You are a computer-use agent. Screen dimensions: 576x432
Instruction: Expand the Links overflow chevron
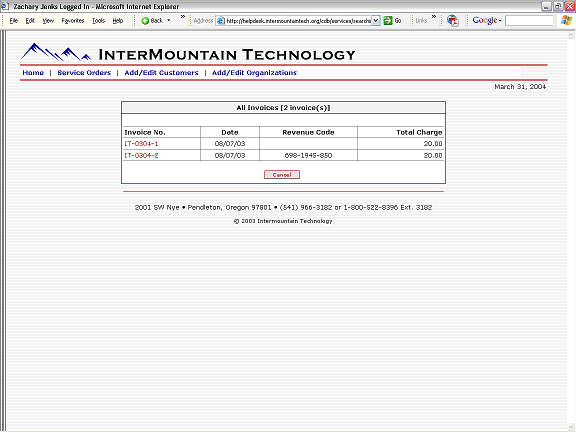point(434,17)
